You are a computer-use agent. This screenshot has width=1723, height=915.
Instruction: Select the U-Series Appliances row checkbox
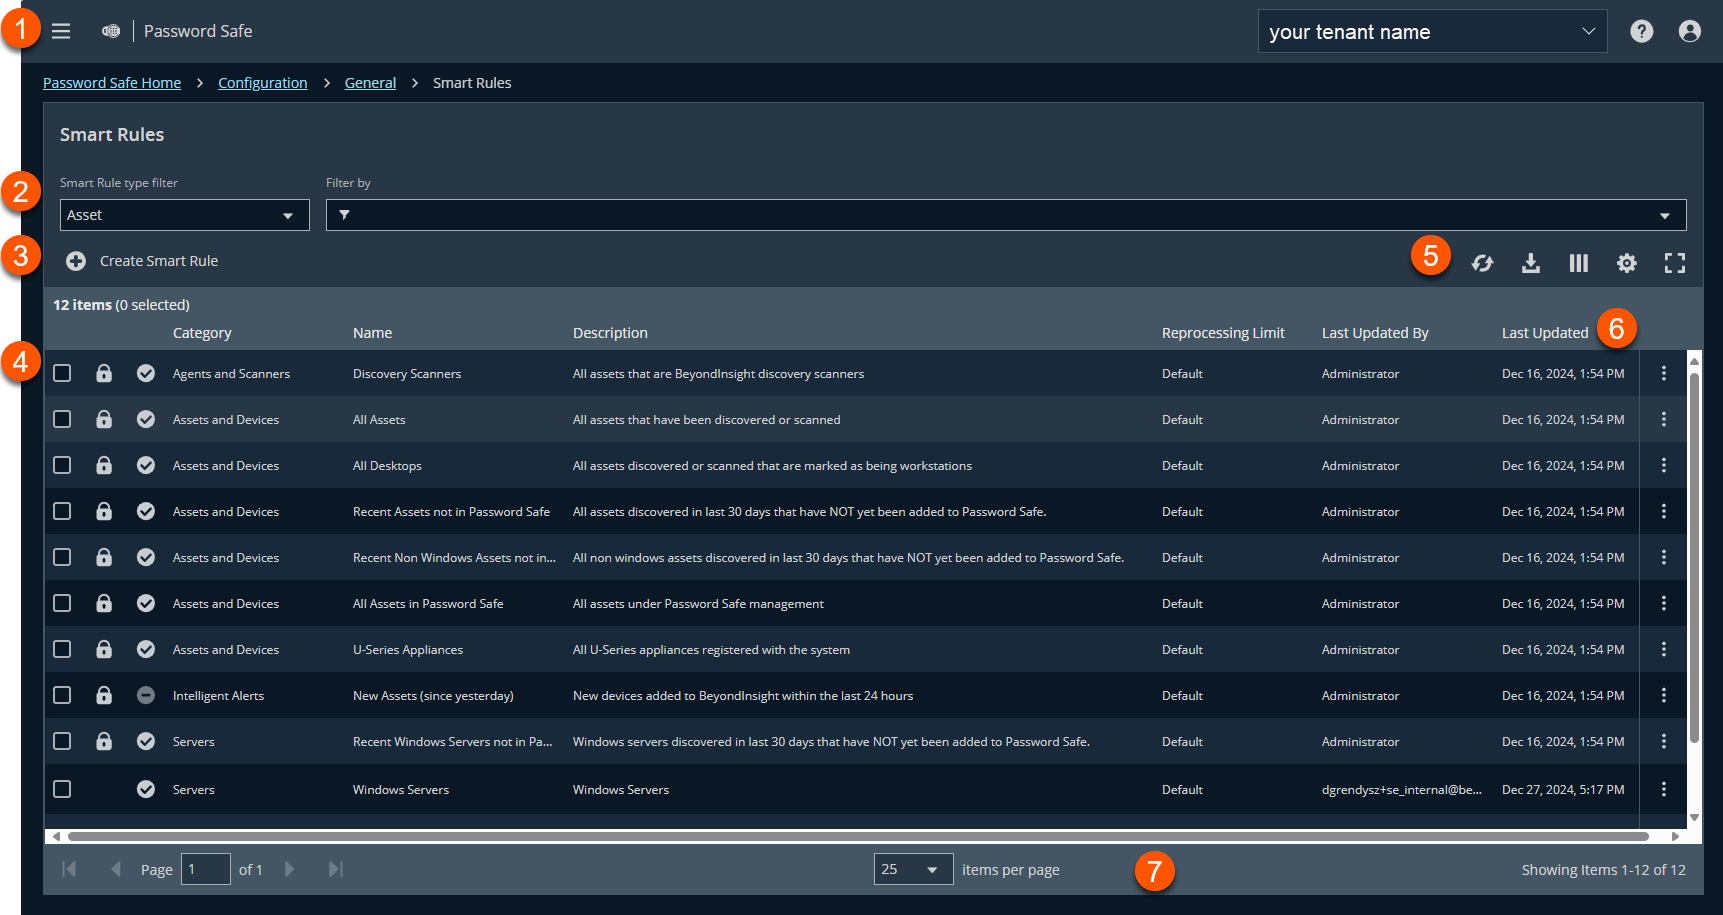coord(62,649)
